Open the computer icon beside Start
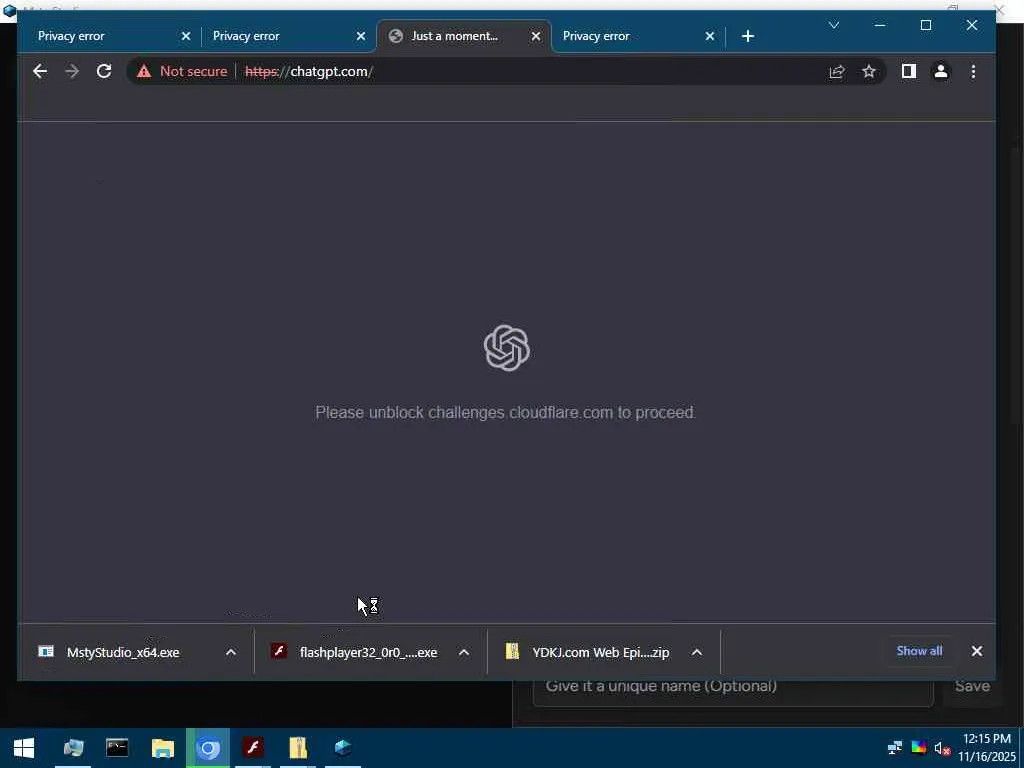The image size is (1024, 768). (x=72, y=748)
